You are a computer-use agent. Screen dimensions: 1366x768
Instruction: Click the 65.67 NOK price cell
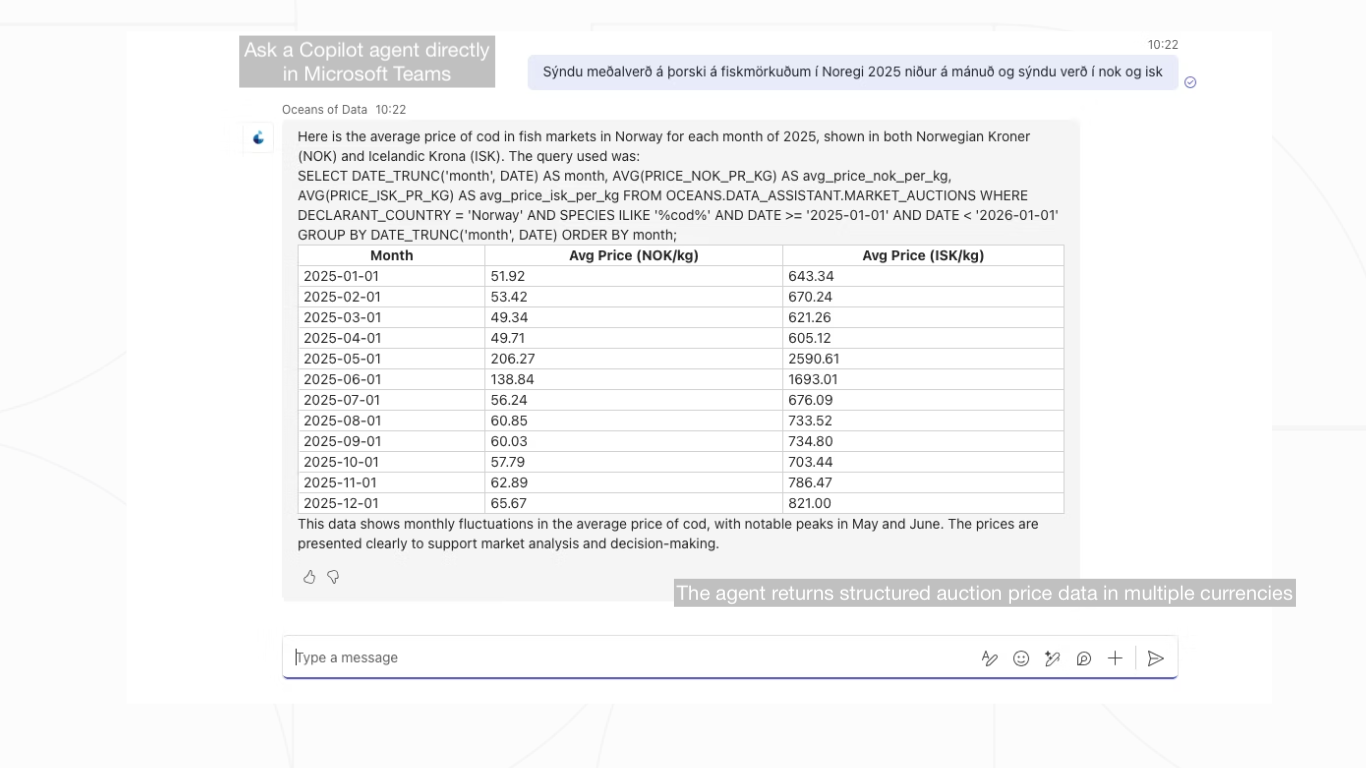pyautogui.click(x=634, y=503)
